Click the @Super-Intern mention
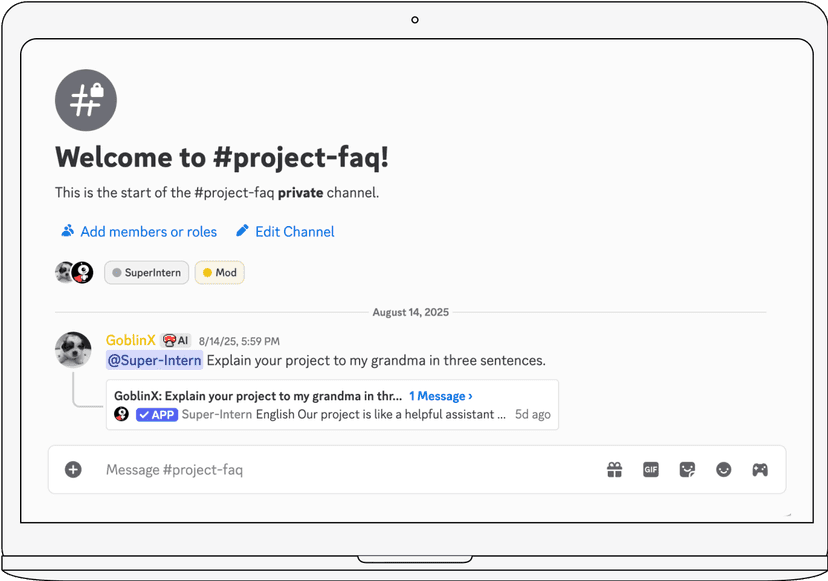 pos(155,360)
